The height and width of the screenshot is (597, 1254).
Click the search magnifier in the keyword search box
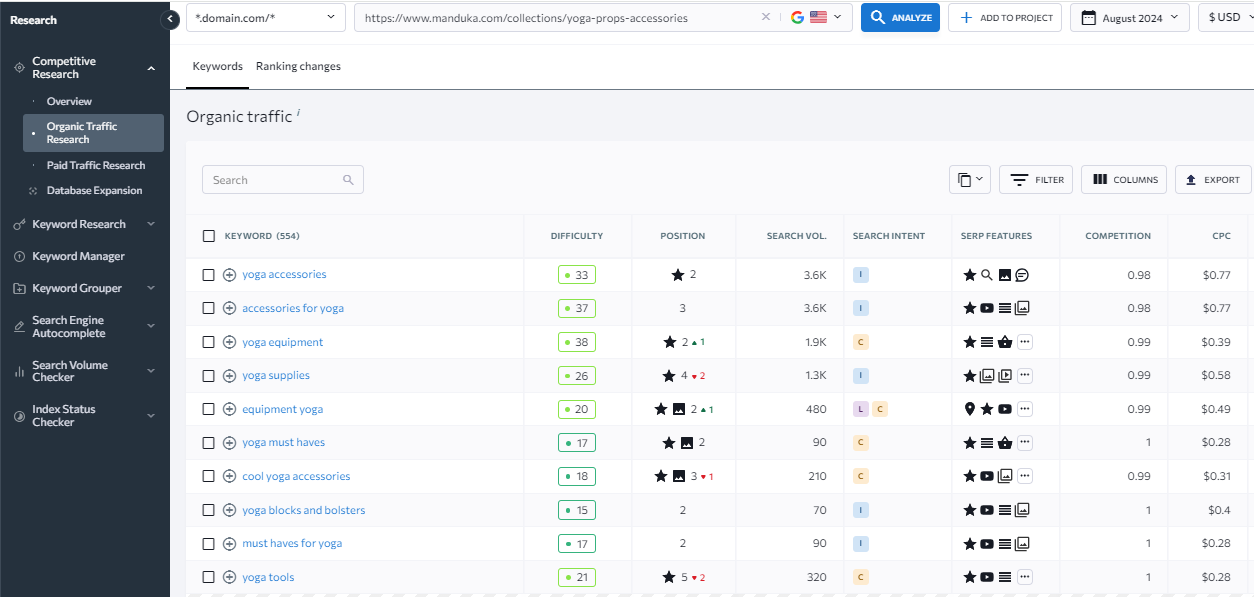[348, 180]
